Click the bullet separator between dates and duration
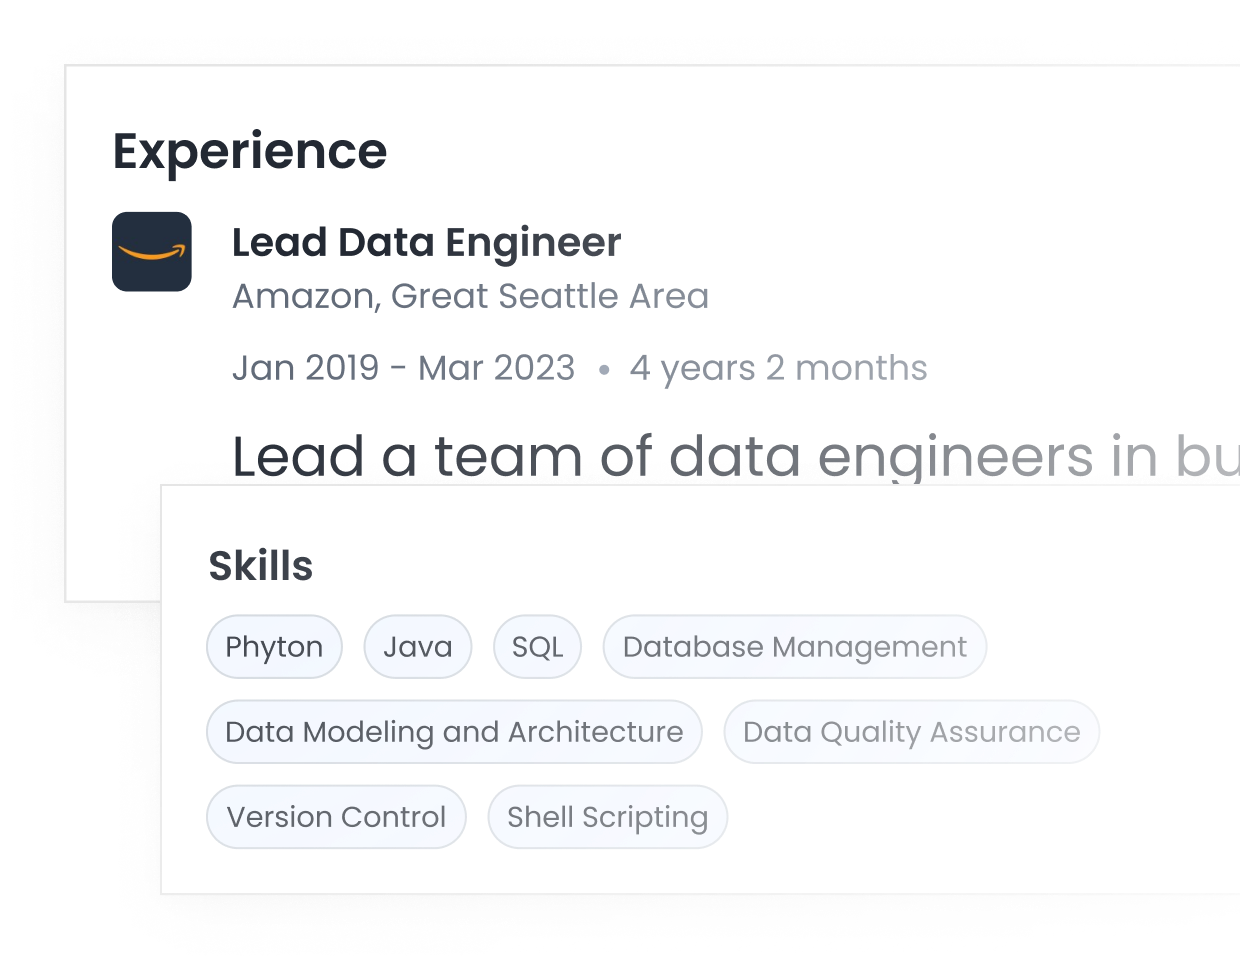 [x=603, y=370]
